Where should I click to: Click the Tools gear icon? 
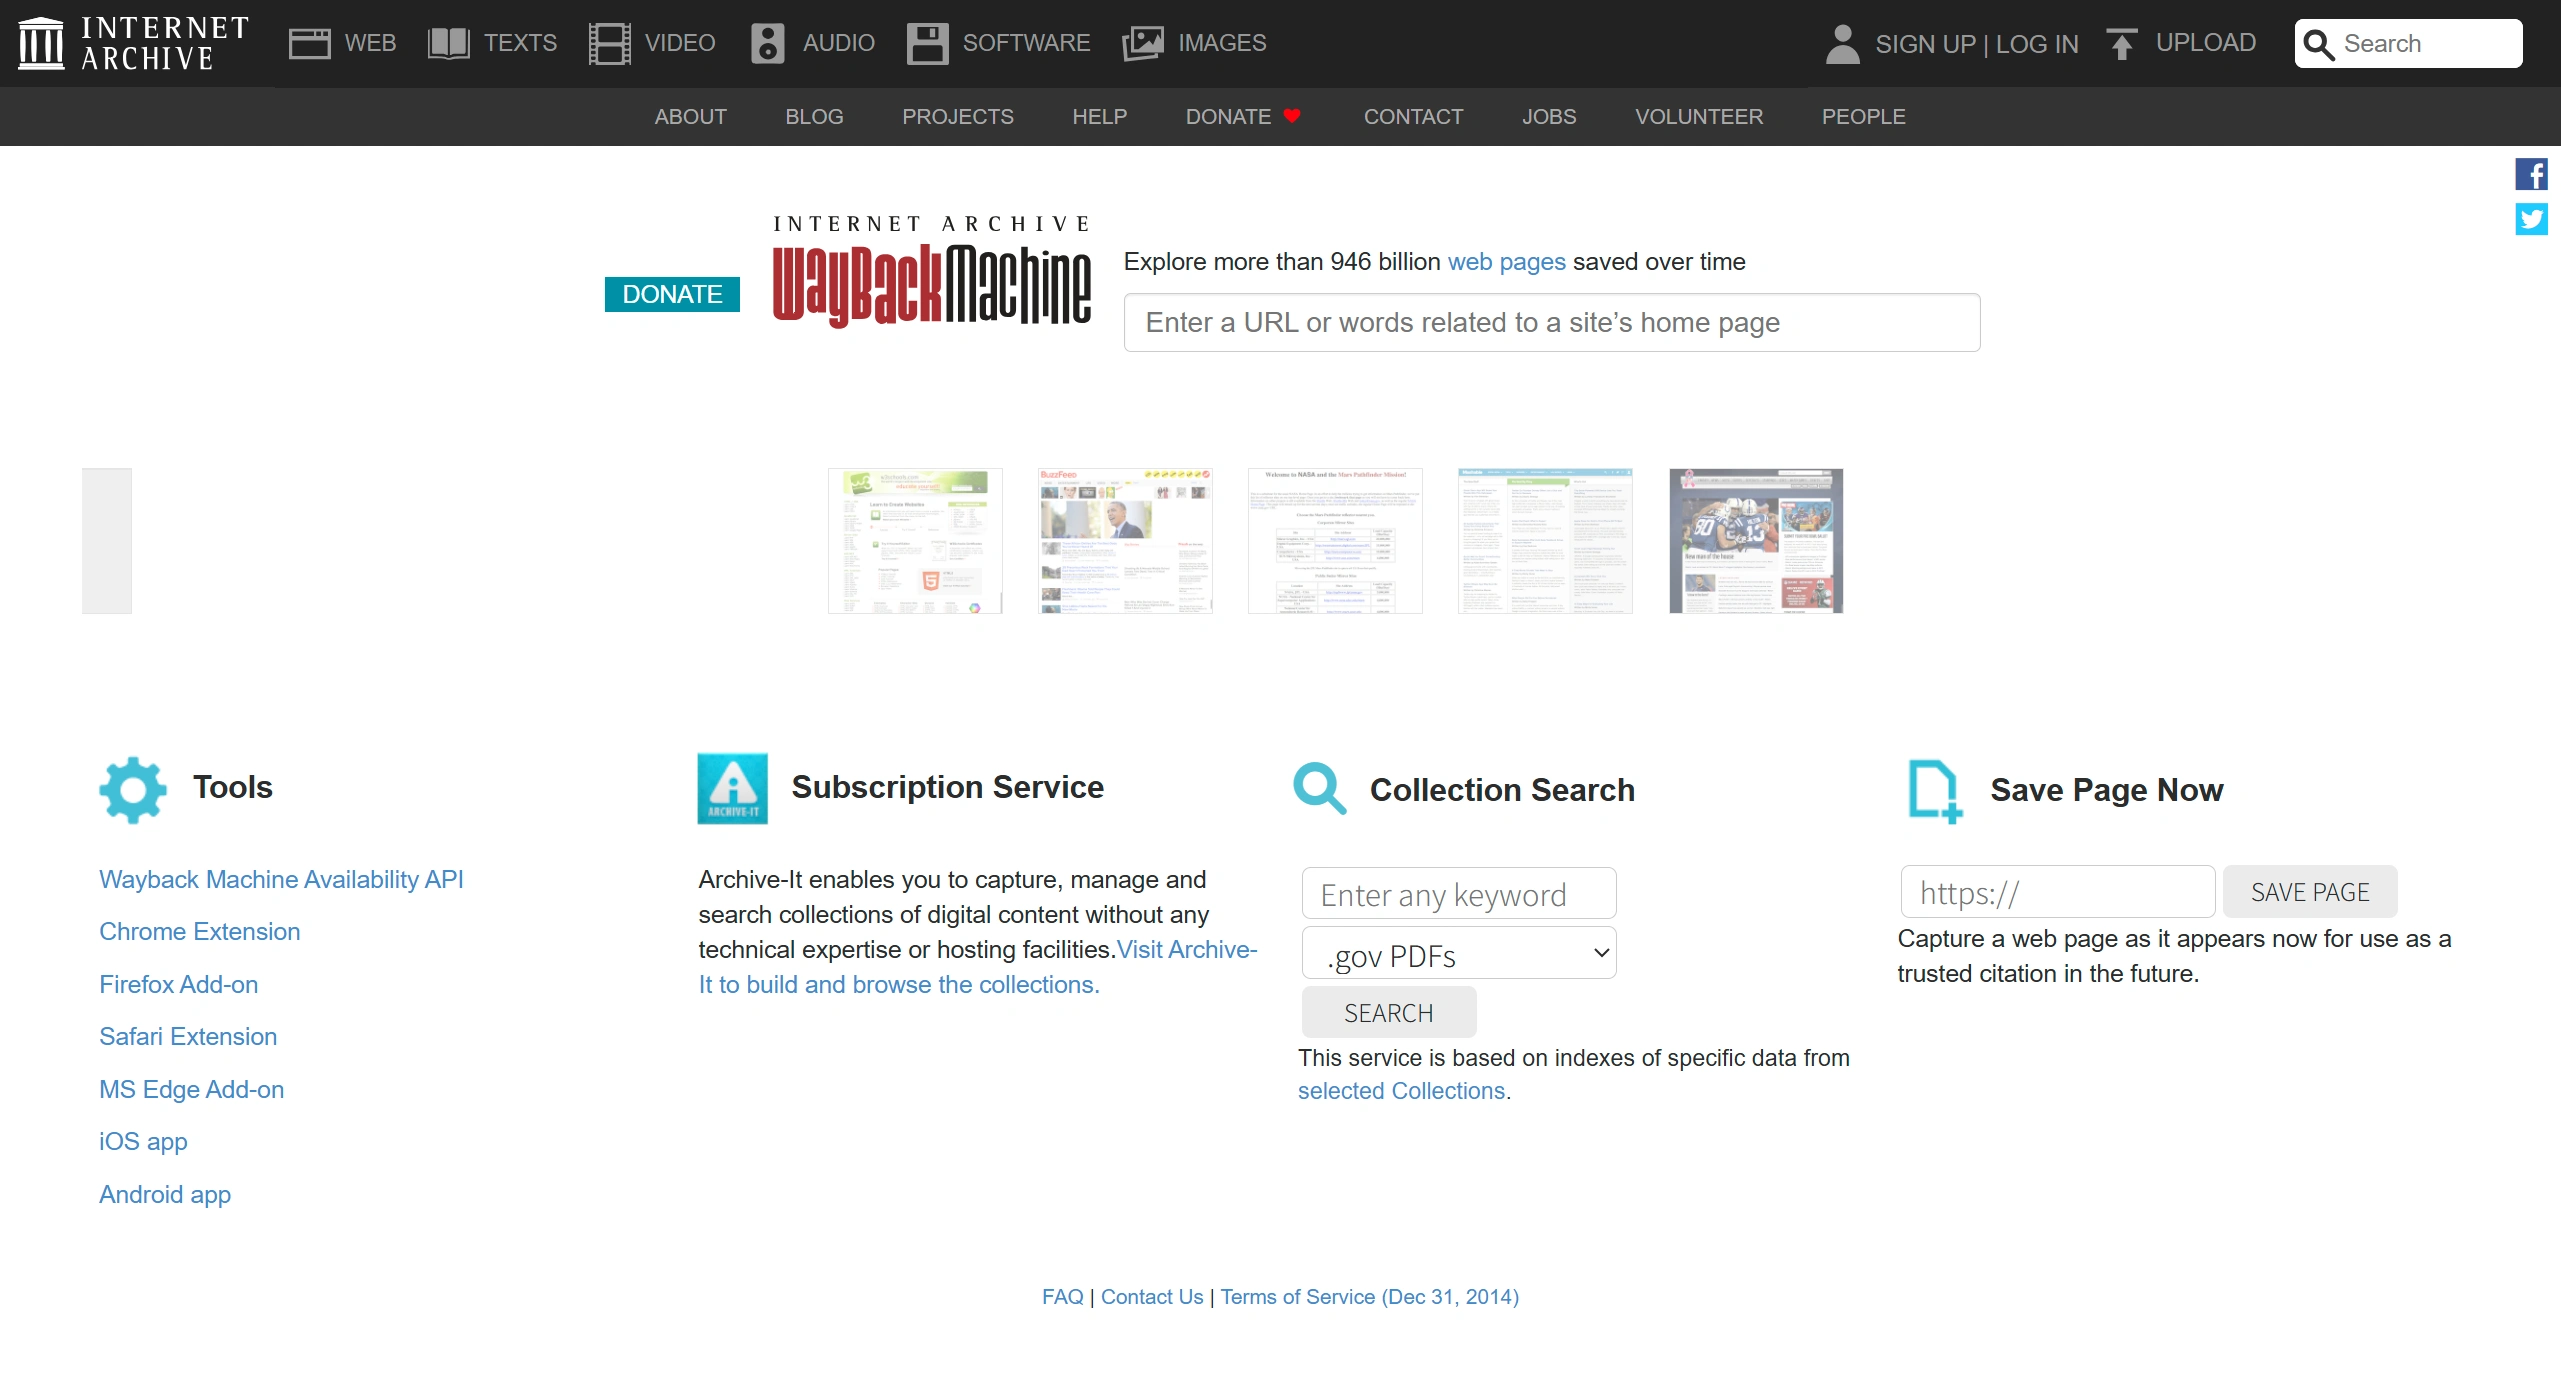tap(133, 790)
